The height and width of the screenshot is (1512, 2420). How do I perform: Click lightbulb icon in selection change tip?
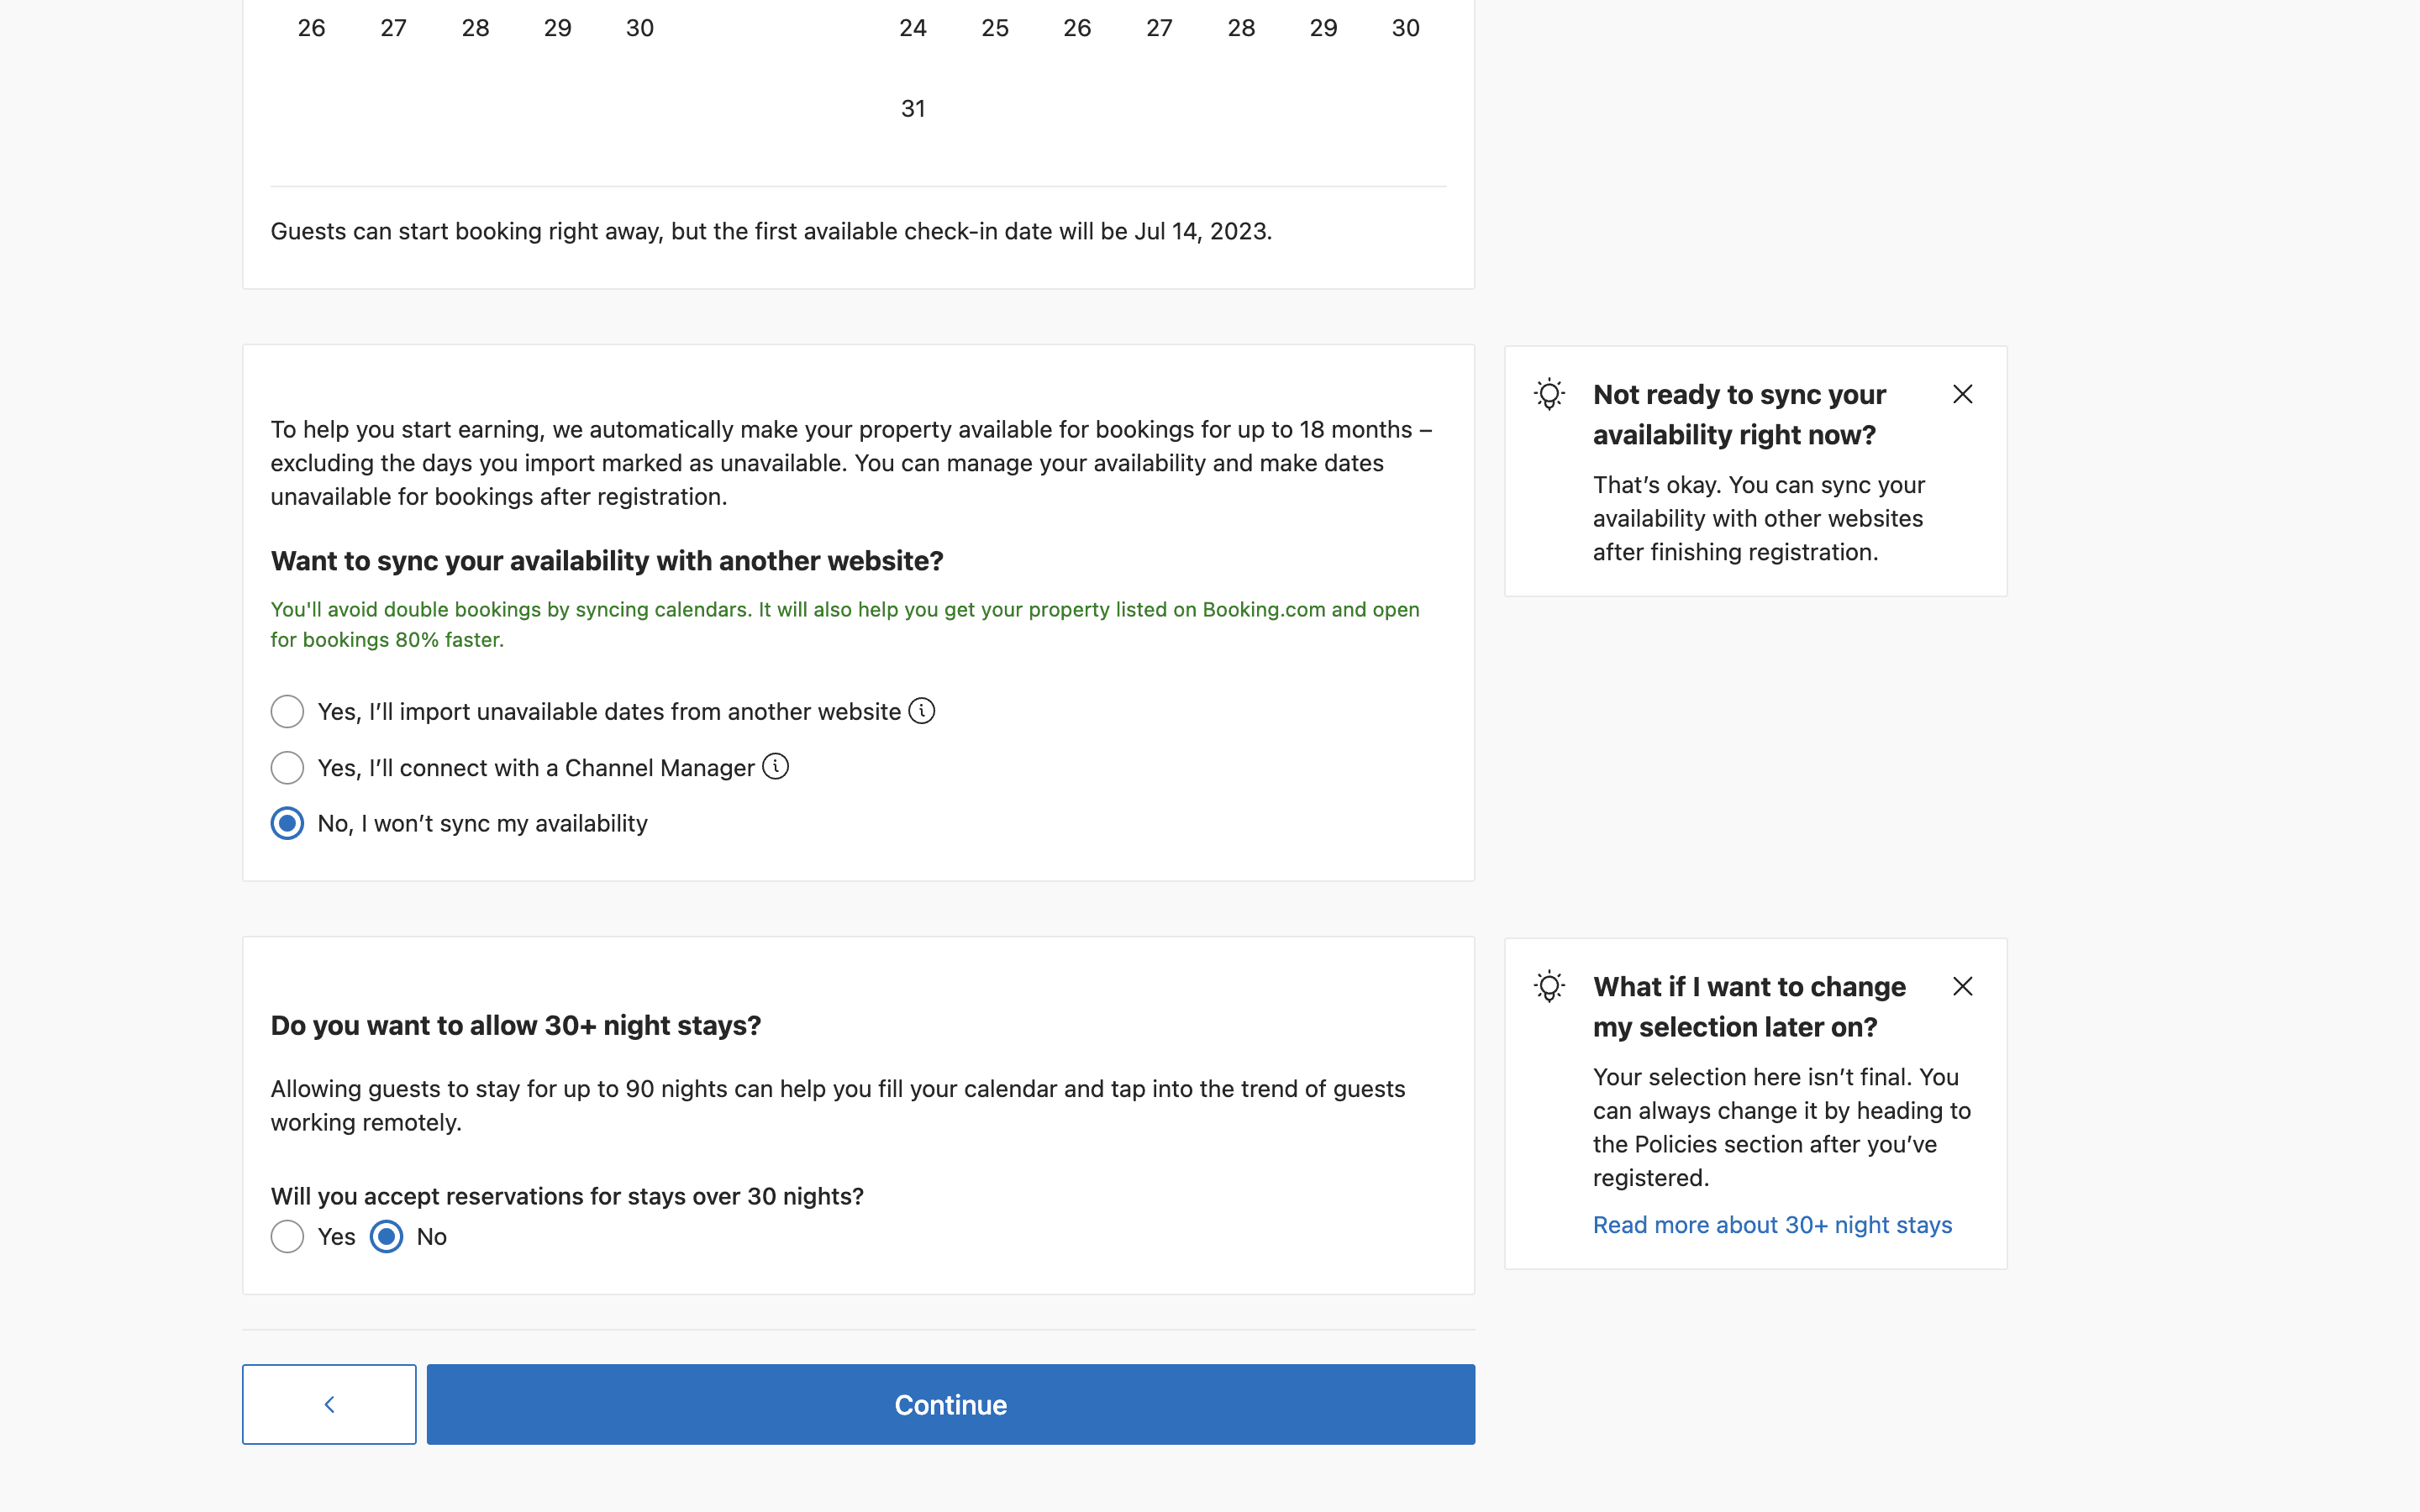tap(1549, 987)
